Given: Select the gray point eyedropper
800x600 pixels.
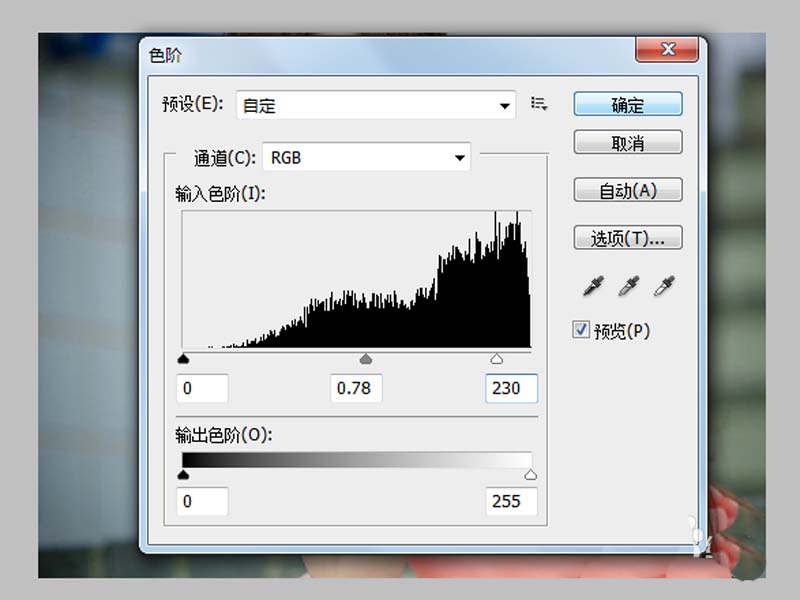Looking at the screenshot, I should tap(627, 287).
